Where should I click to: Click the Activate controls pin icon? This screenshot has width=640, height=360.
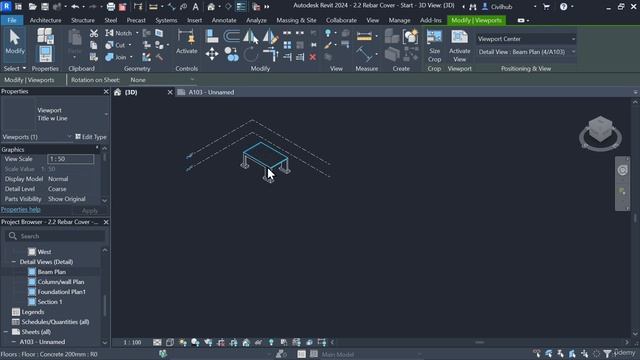[187, 42]
